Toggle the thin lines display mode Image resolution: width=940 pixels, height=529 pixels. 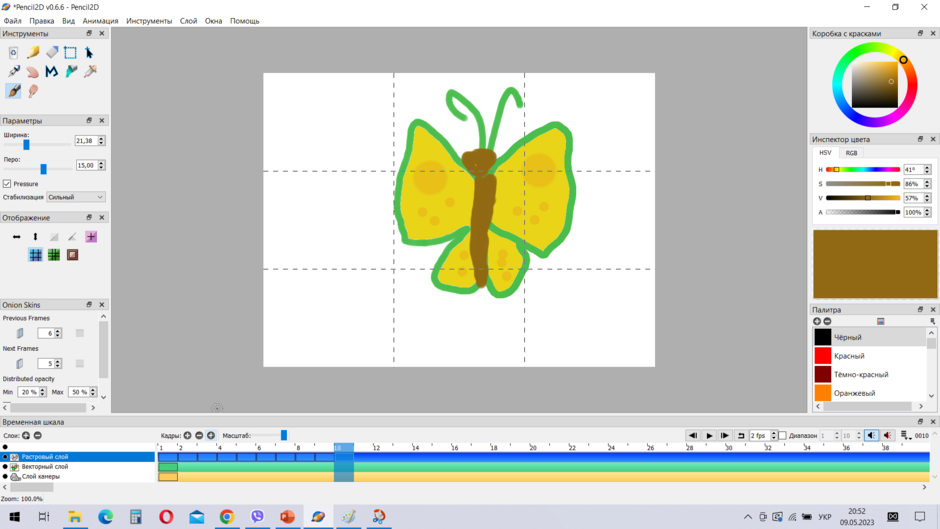pos(54,237)
